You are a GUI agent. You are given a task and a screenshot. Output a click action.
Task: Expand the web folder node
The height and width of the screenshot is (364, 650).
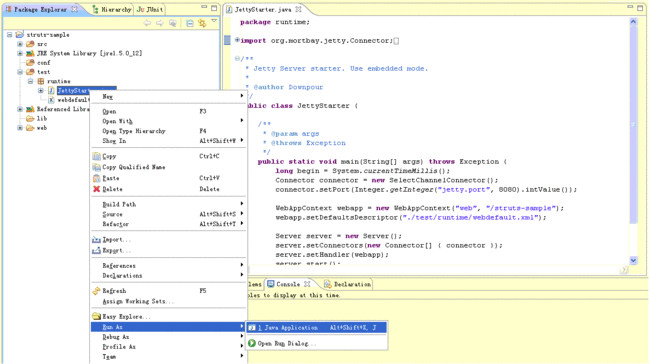pyautogui.click(x=20, y=128)
